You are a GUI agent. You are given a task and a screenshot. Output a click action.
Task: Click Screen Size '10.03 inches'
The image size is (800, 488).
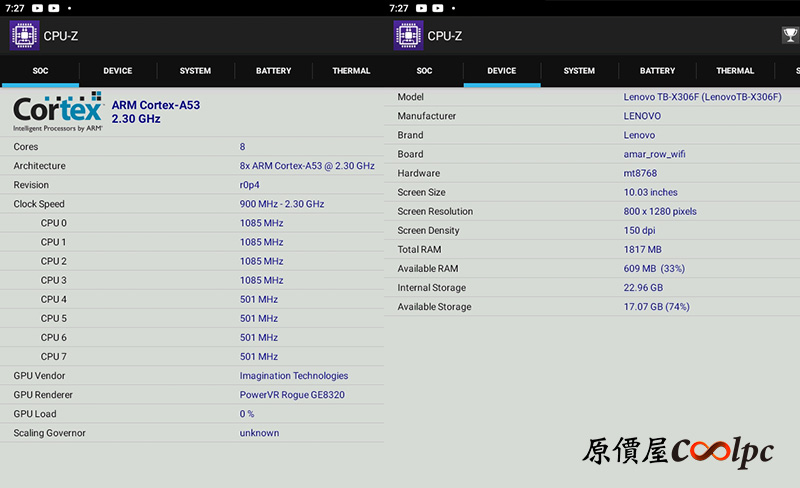pyautogui.click(x=651, y=192)
